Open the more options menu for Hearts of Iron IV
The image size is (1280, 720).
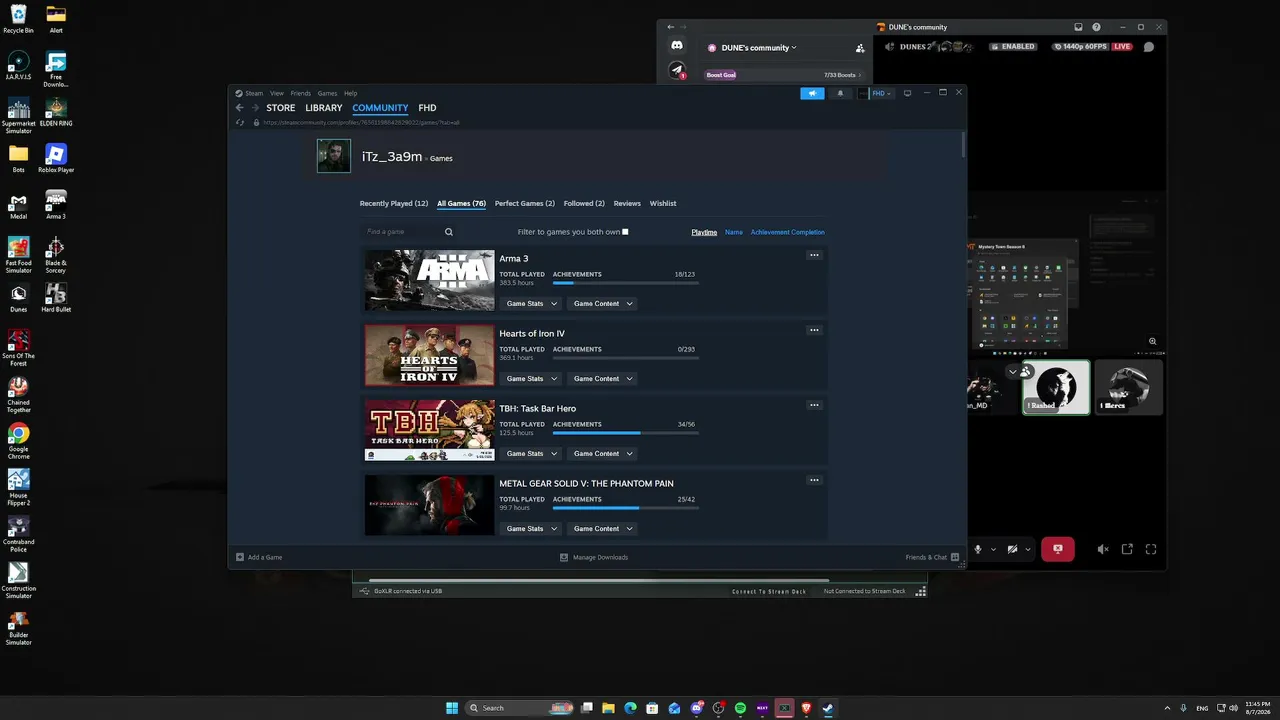click(814, 330)
